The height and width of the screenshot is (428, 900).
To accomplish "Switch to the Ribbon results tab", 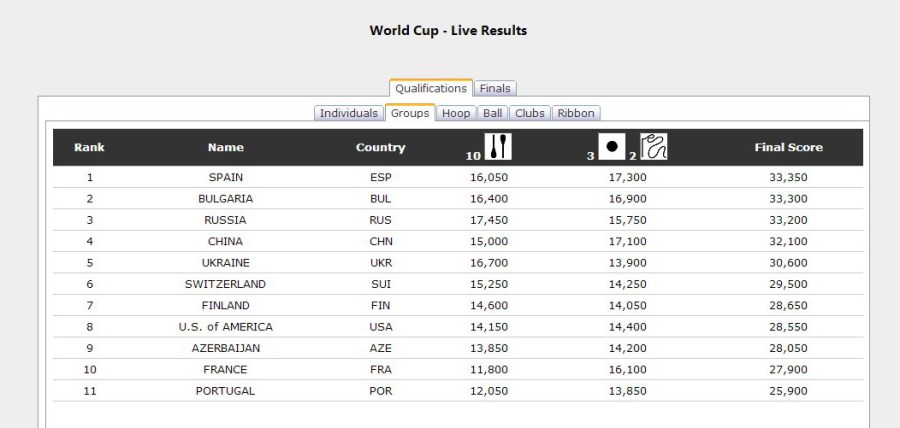I will click(x=575, y=113).
